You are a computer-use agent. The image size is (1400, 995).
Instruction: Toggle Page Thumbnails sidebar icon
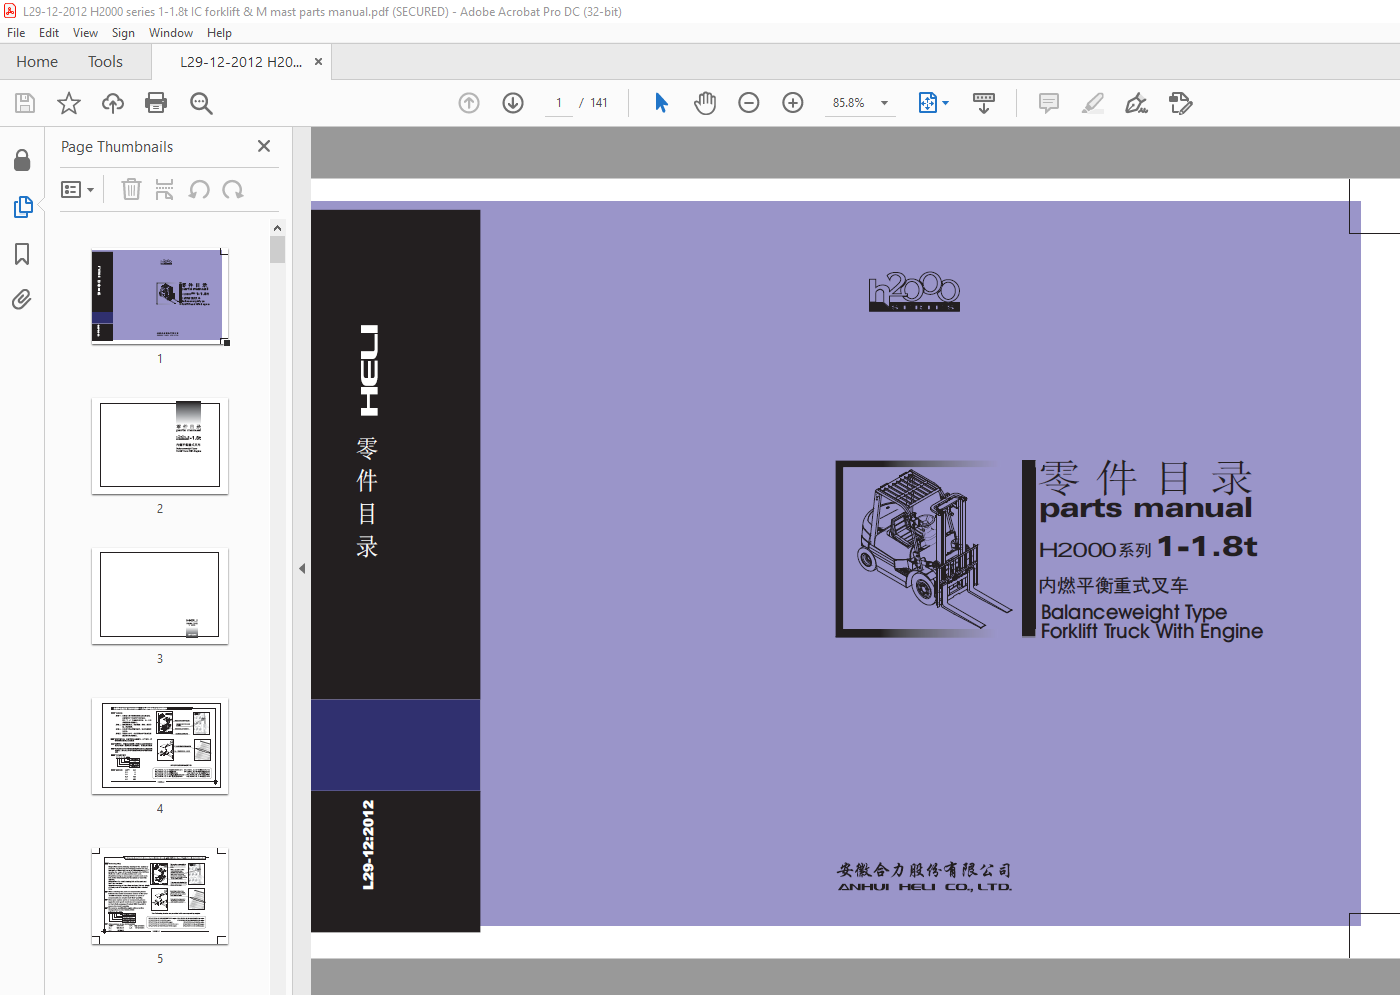(22, 207)
